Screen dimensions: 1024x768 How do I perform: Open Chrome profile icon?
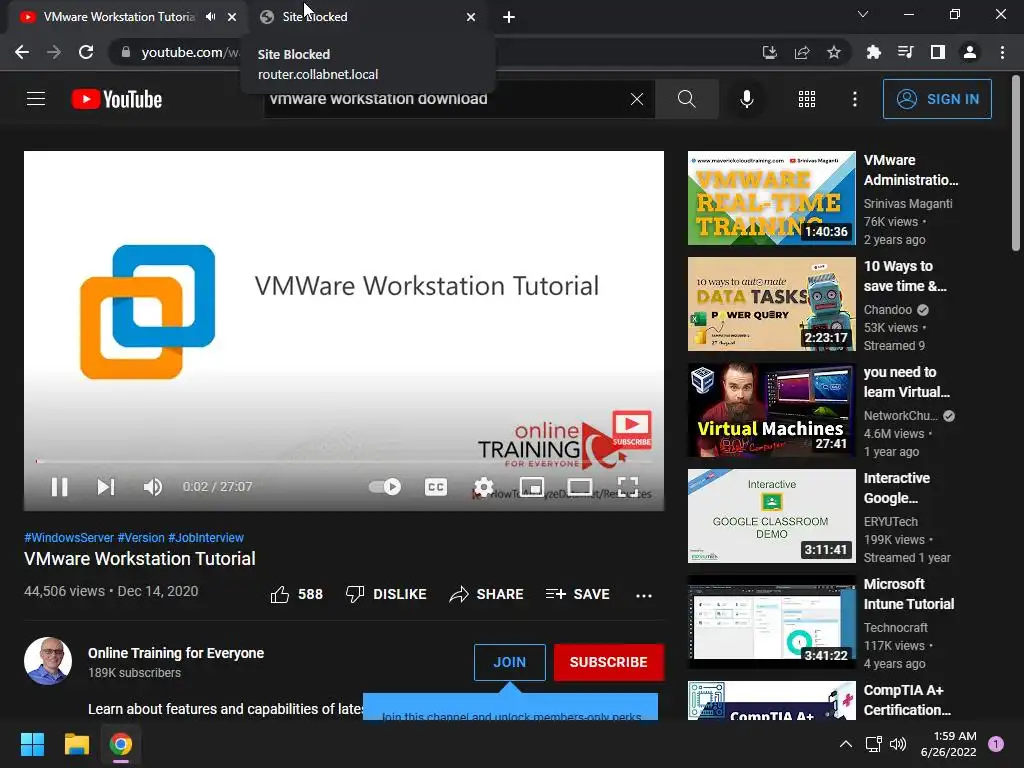pyautogui.click(x=970, y=52)
